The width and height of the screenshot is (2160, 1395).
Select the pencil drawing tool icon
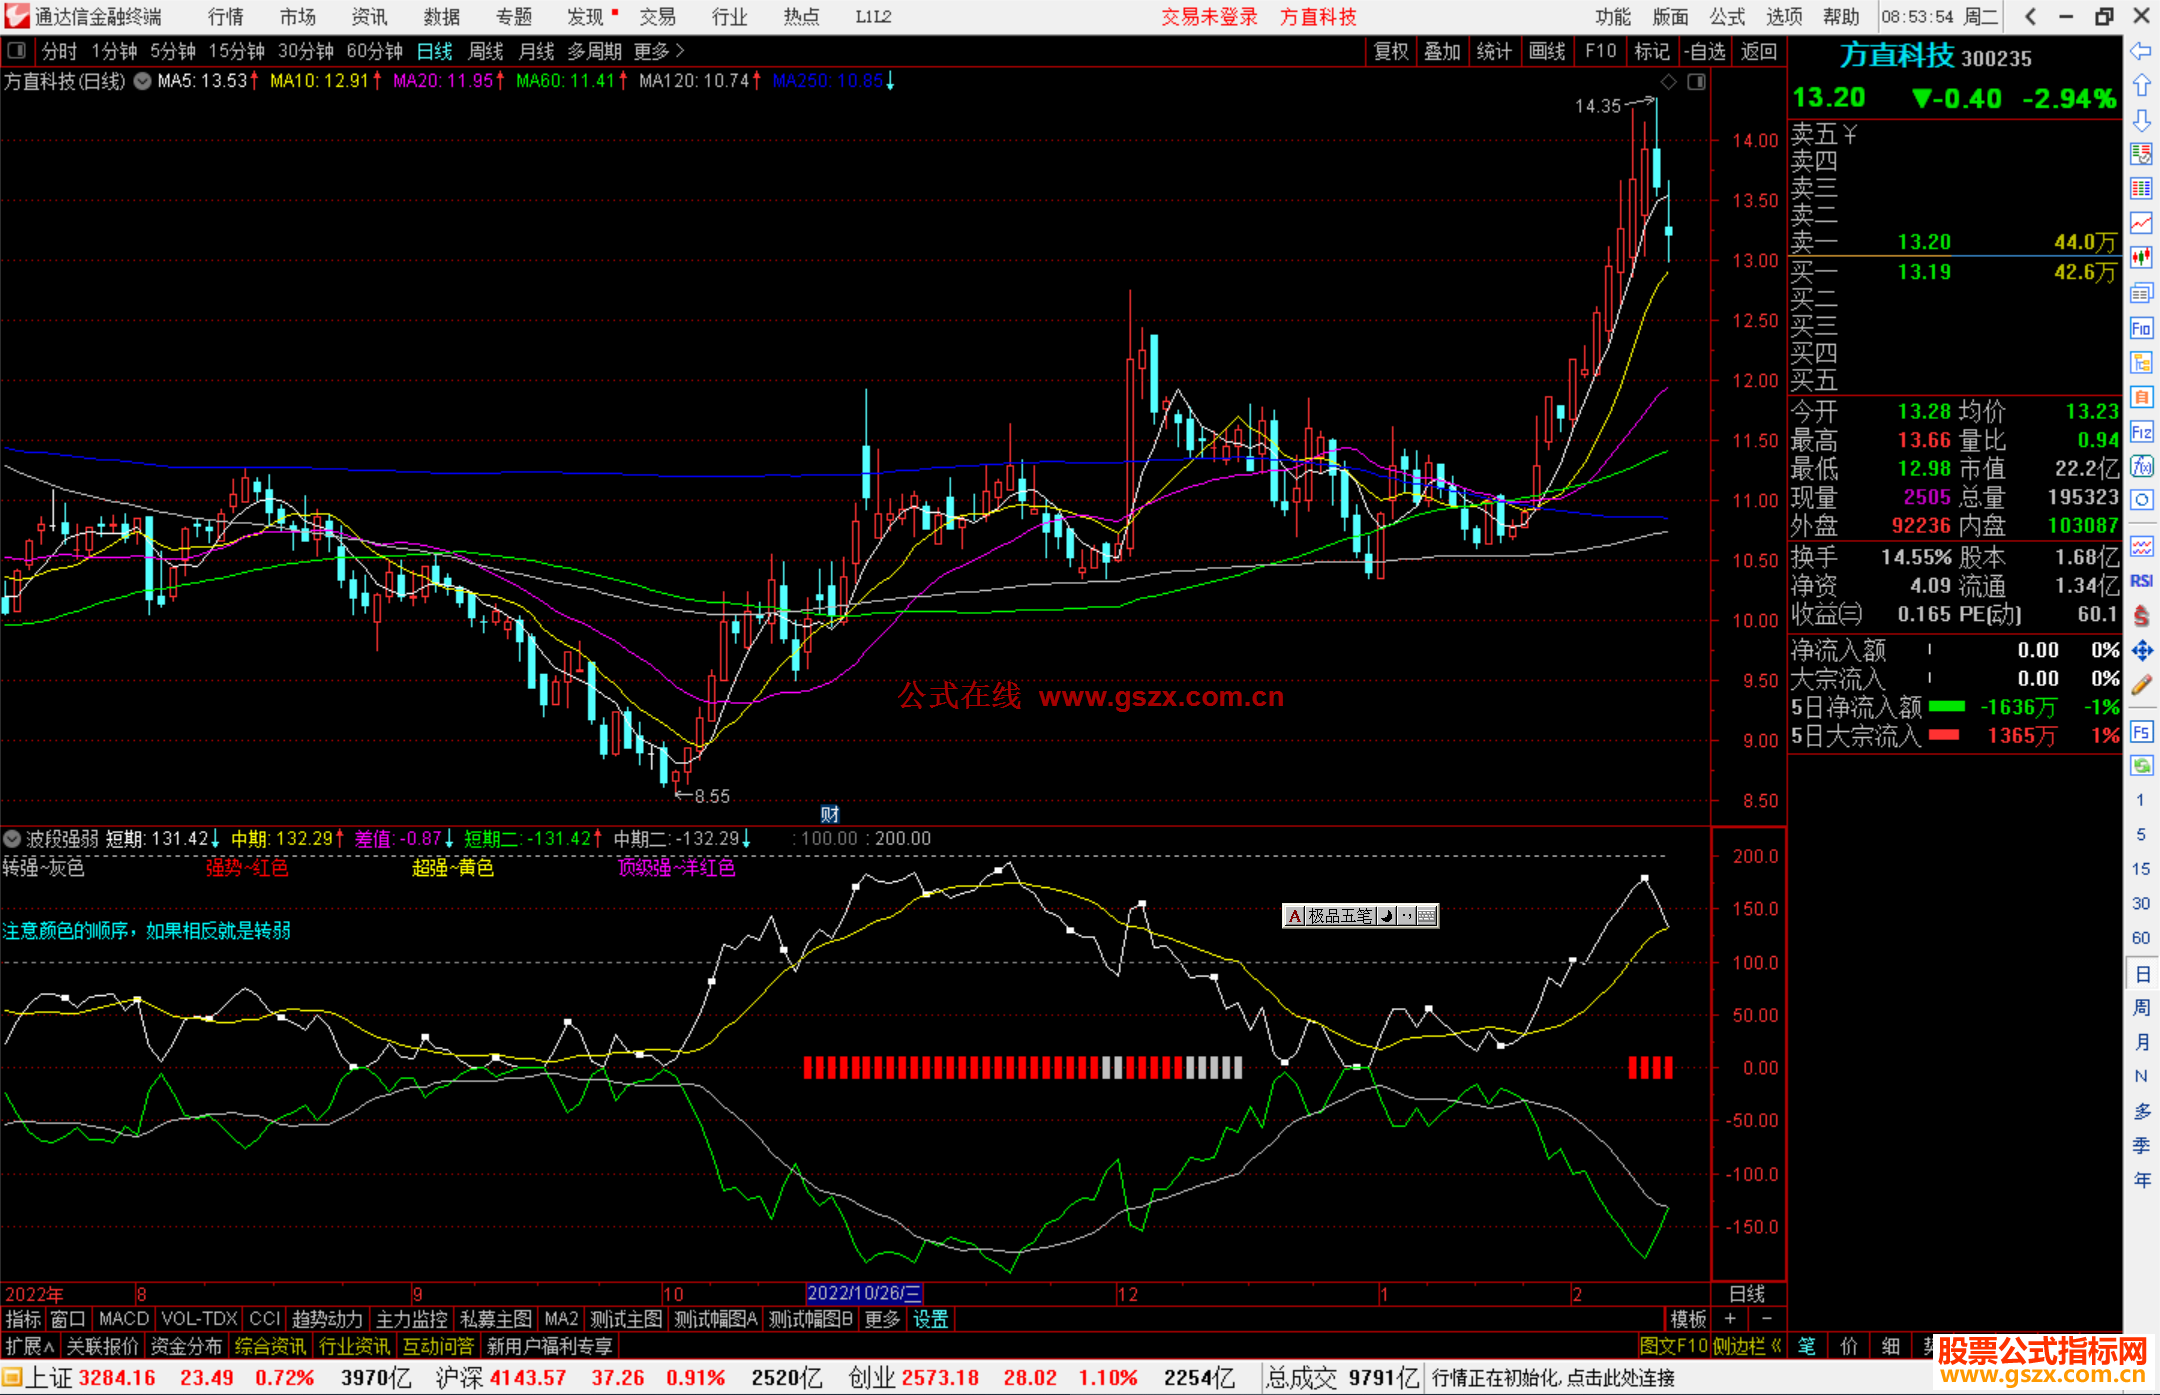[x=2141, y=685]
